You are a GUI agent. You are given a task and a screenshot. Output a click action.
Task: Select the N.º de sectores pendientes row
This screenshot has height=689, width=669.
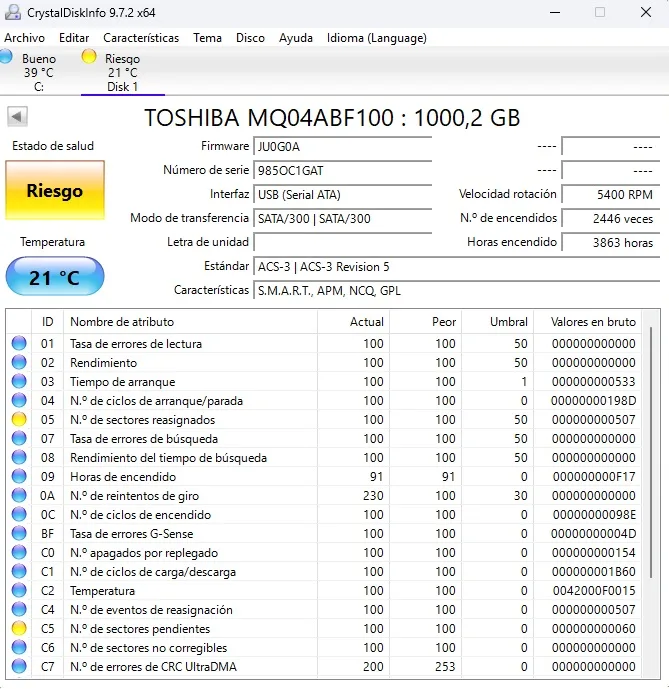(324, 628)
